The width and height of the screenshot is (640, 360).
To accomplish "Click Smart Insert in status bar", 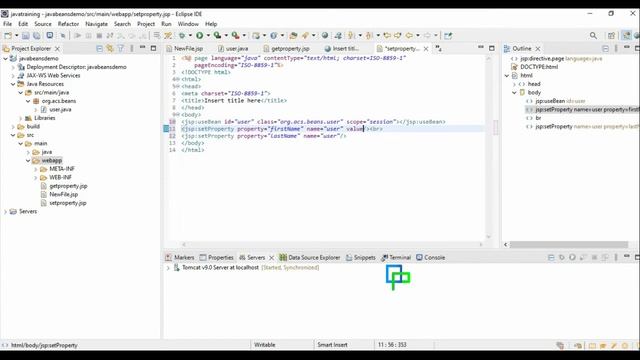I will pos(333,345).
